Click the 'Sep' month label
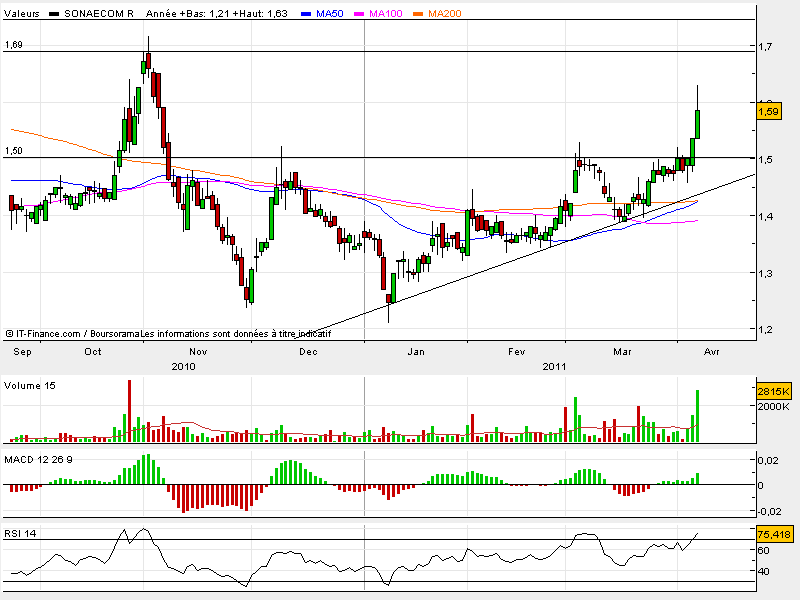This screenshot has height=600, width=800. pos(22,352)
